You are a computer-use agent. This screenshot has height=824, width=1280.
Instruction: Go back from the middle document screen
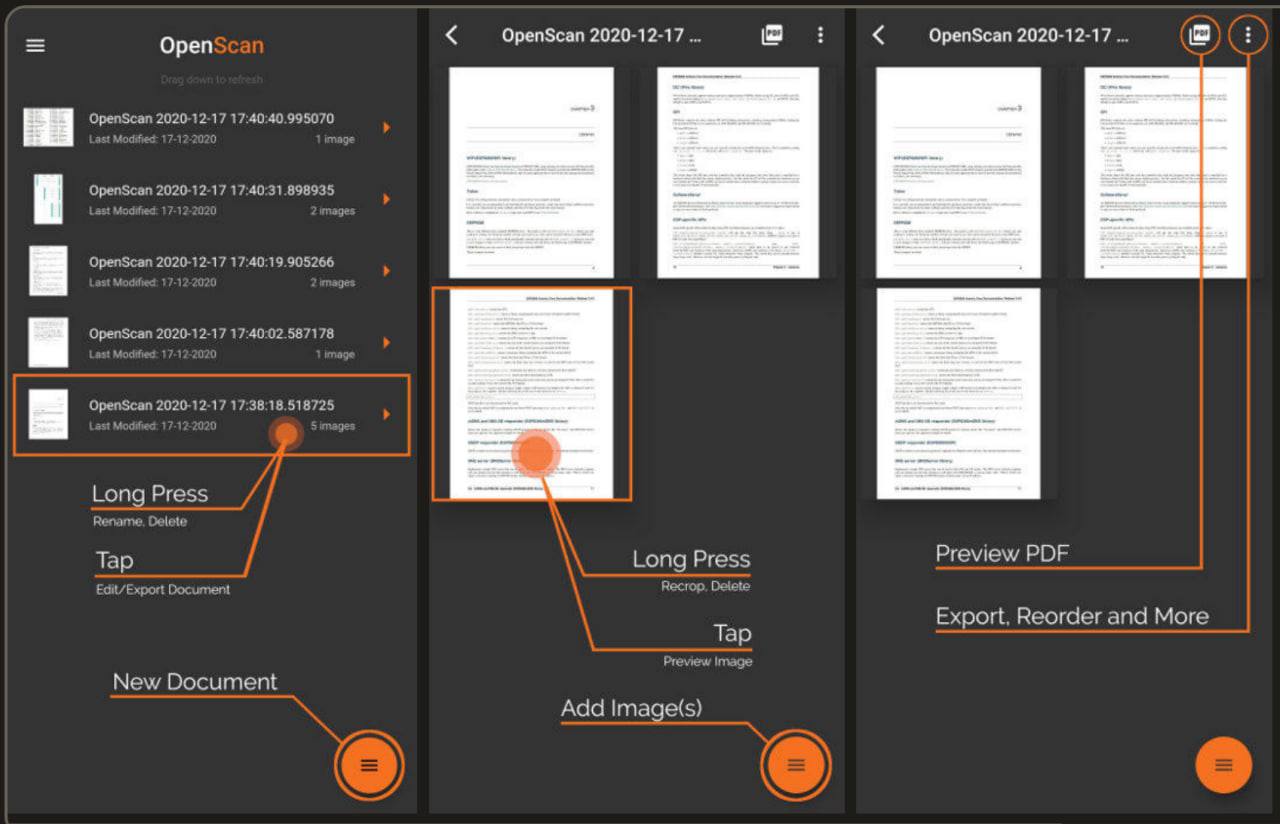(452, 35)
